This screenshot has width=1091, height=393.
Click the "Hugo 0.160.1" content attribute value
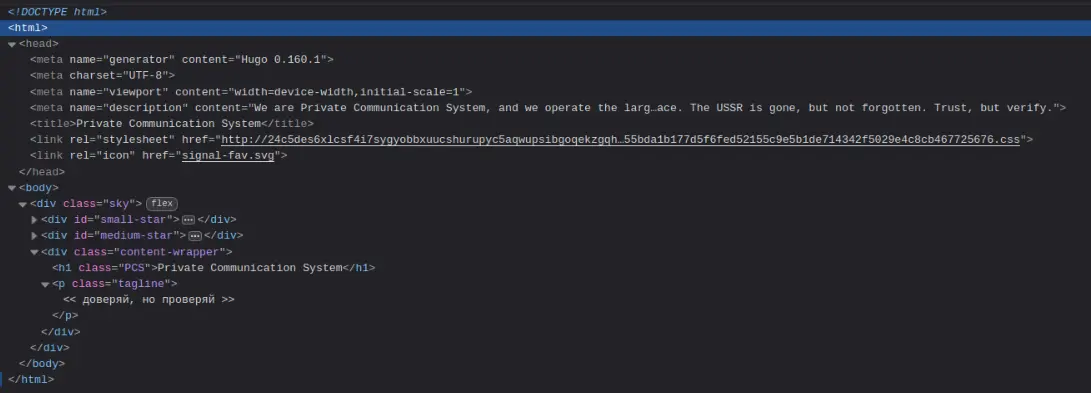281,60
